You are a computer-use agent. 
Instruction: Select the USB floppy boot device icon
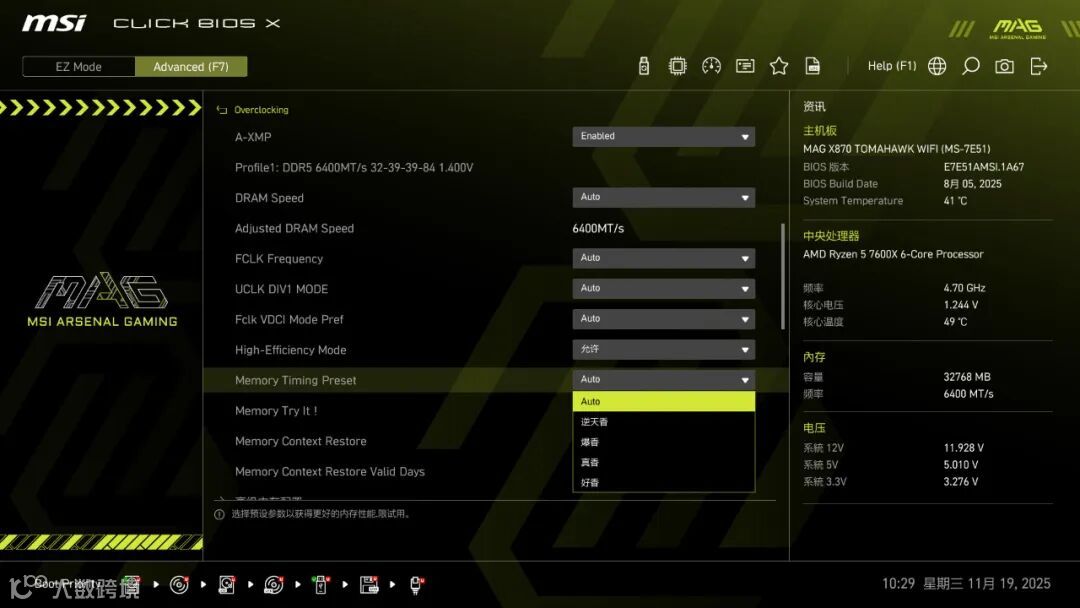coord(368,585)
